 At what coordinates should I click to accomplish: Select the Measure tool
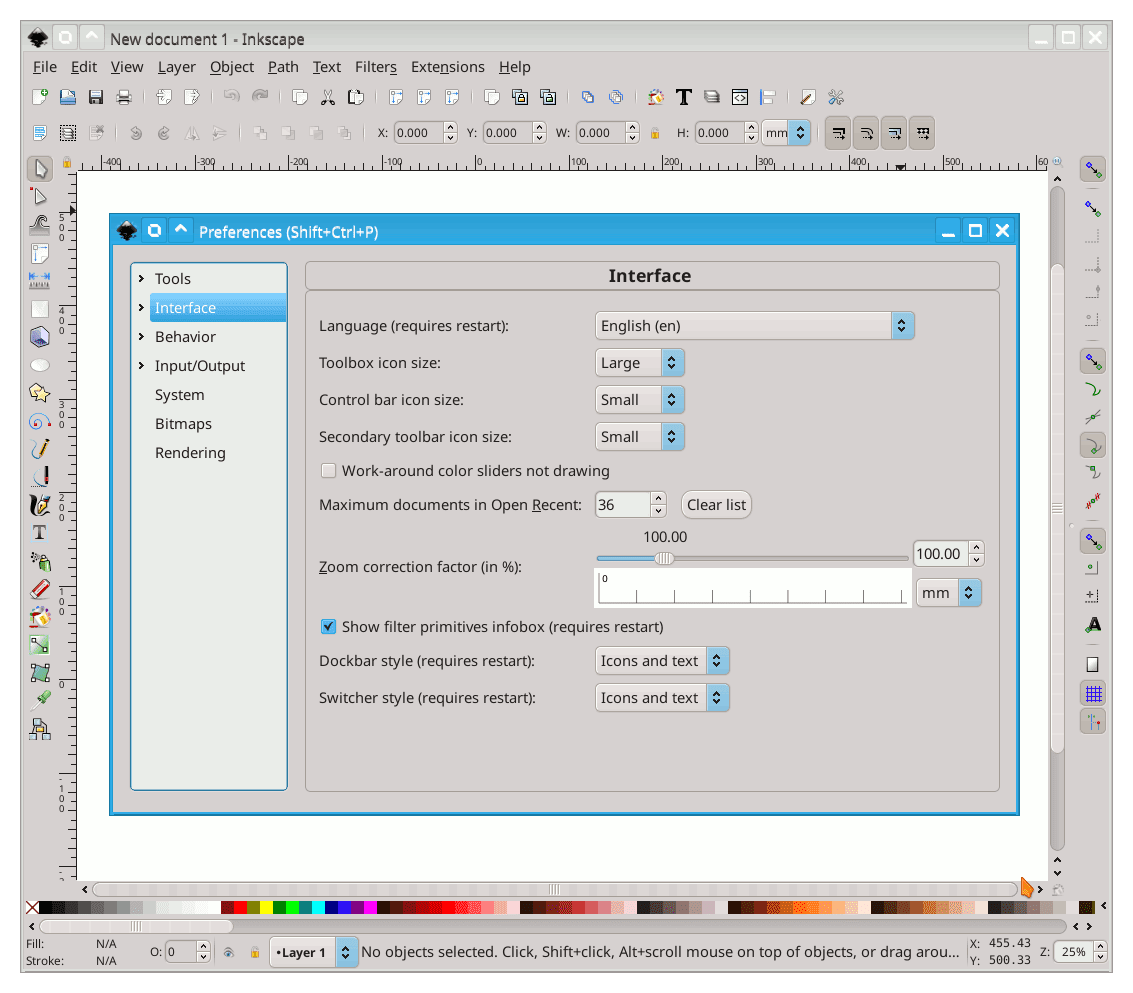(x=40, y=280)
